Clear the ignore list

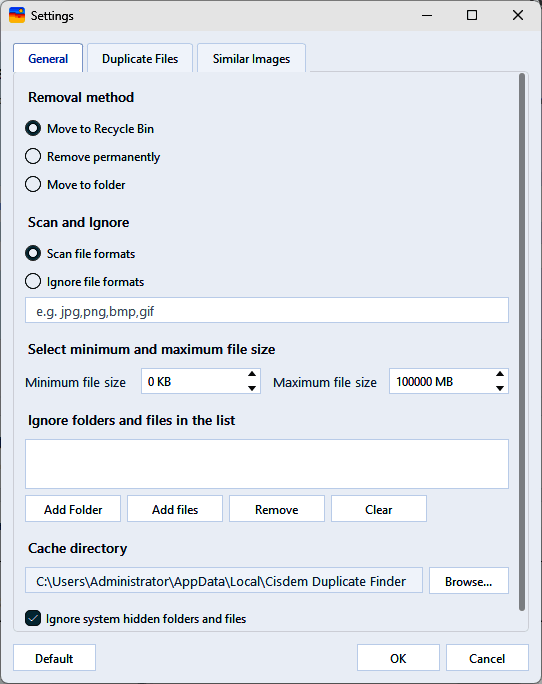(x=379, y=509)
